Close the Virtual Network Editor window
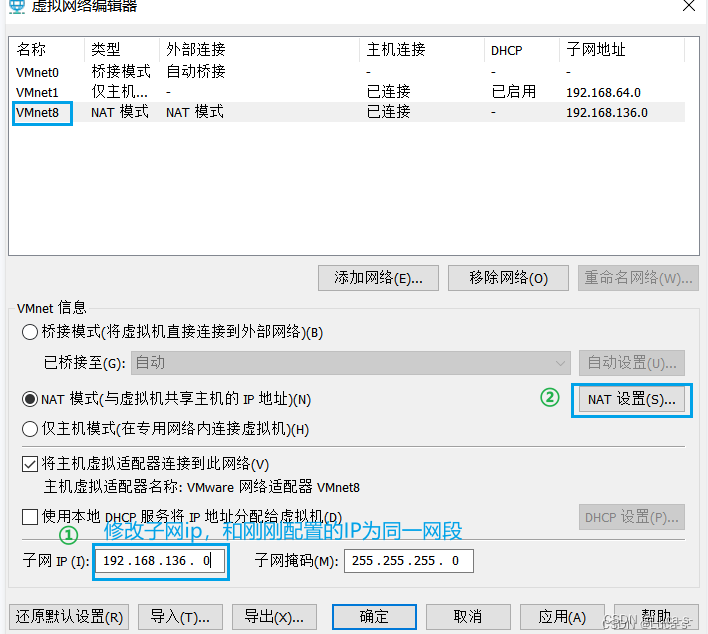708x634 pixels. 689,6
